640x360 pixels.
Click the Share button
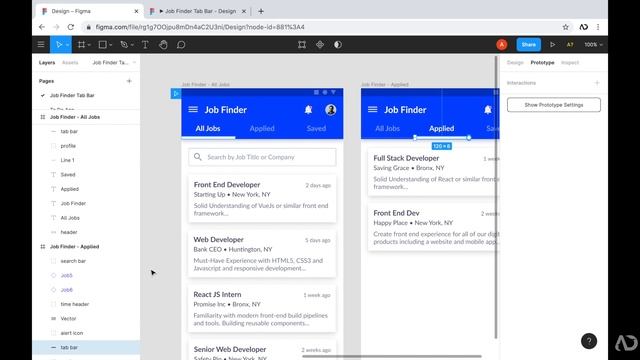pos(529,44)
